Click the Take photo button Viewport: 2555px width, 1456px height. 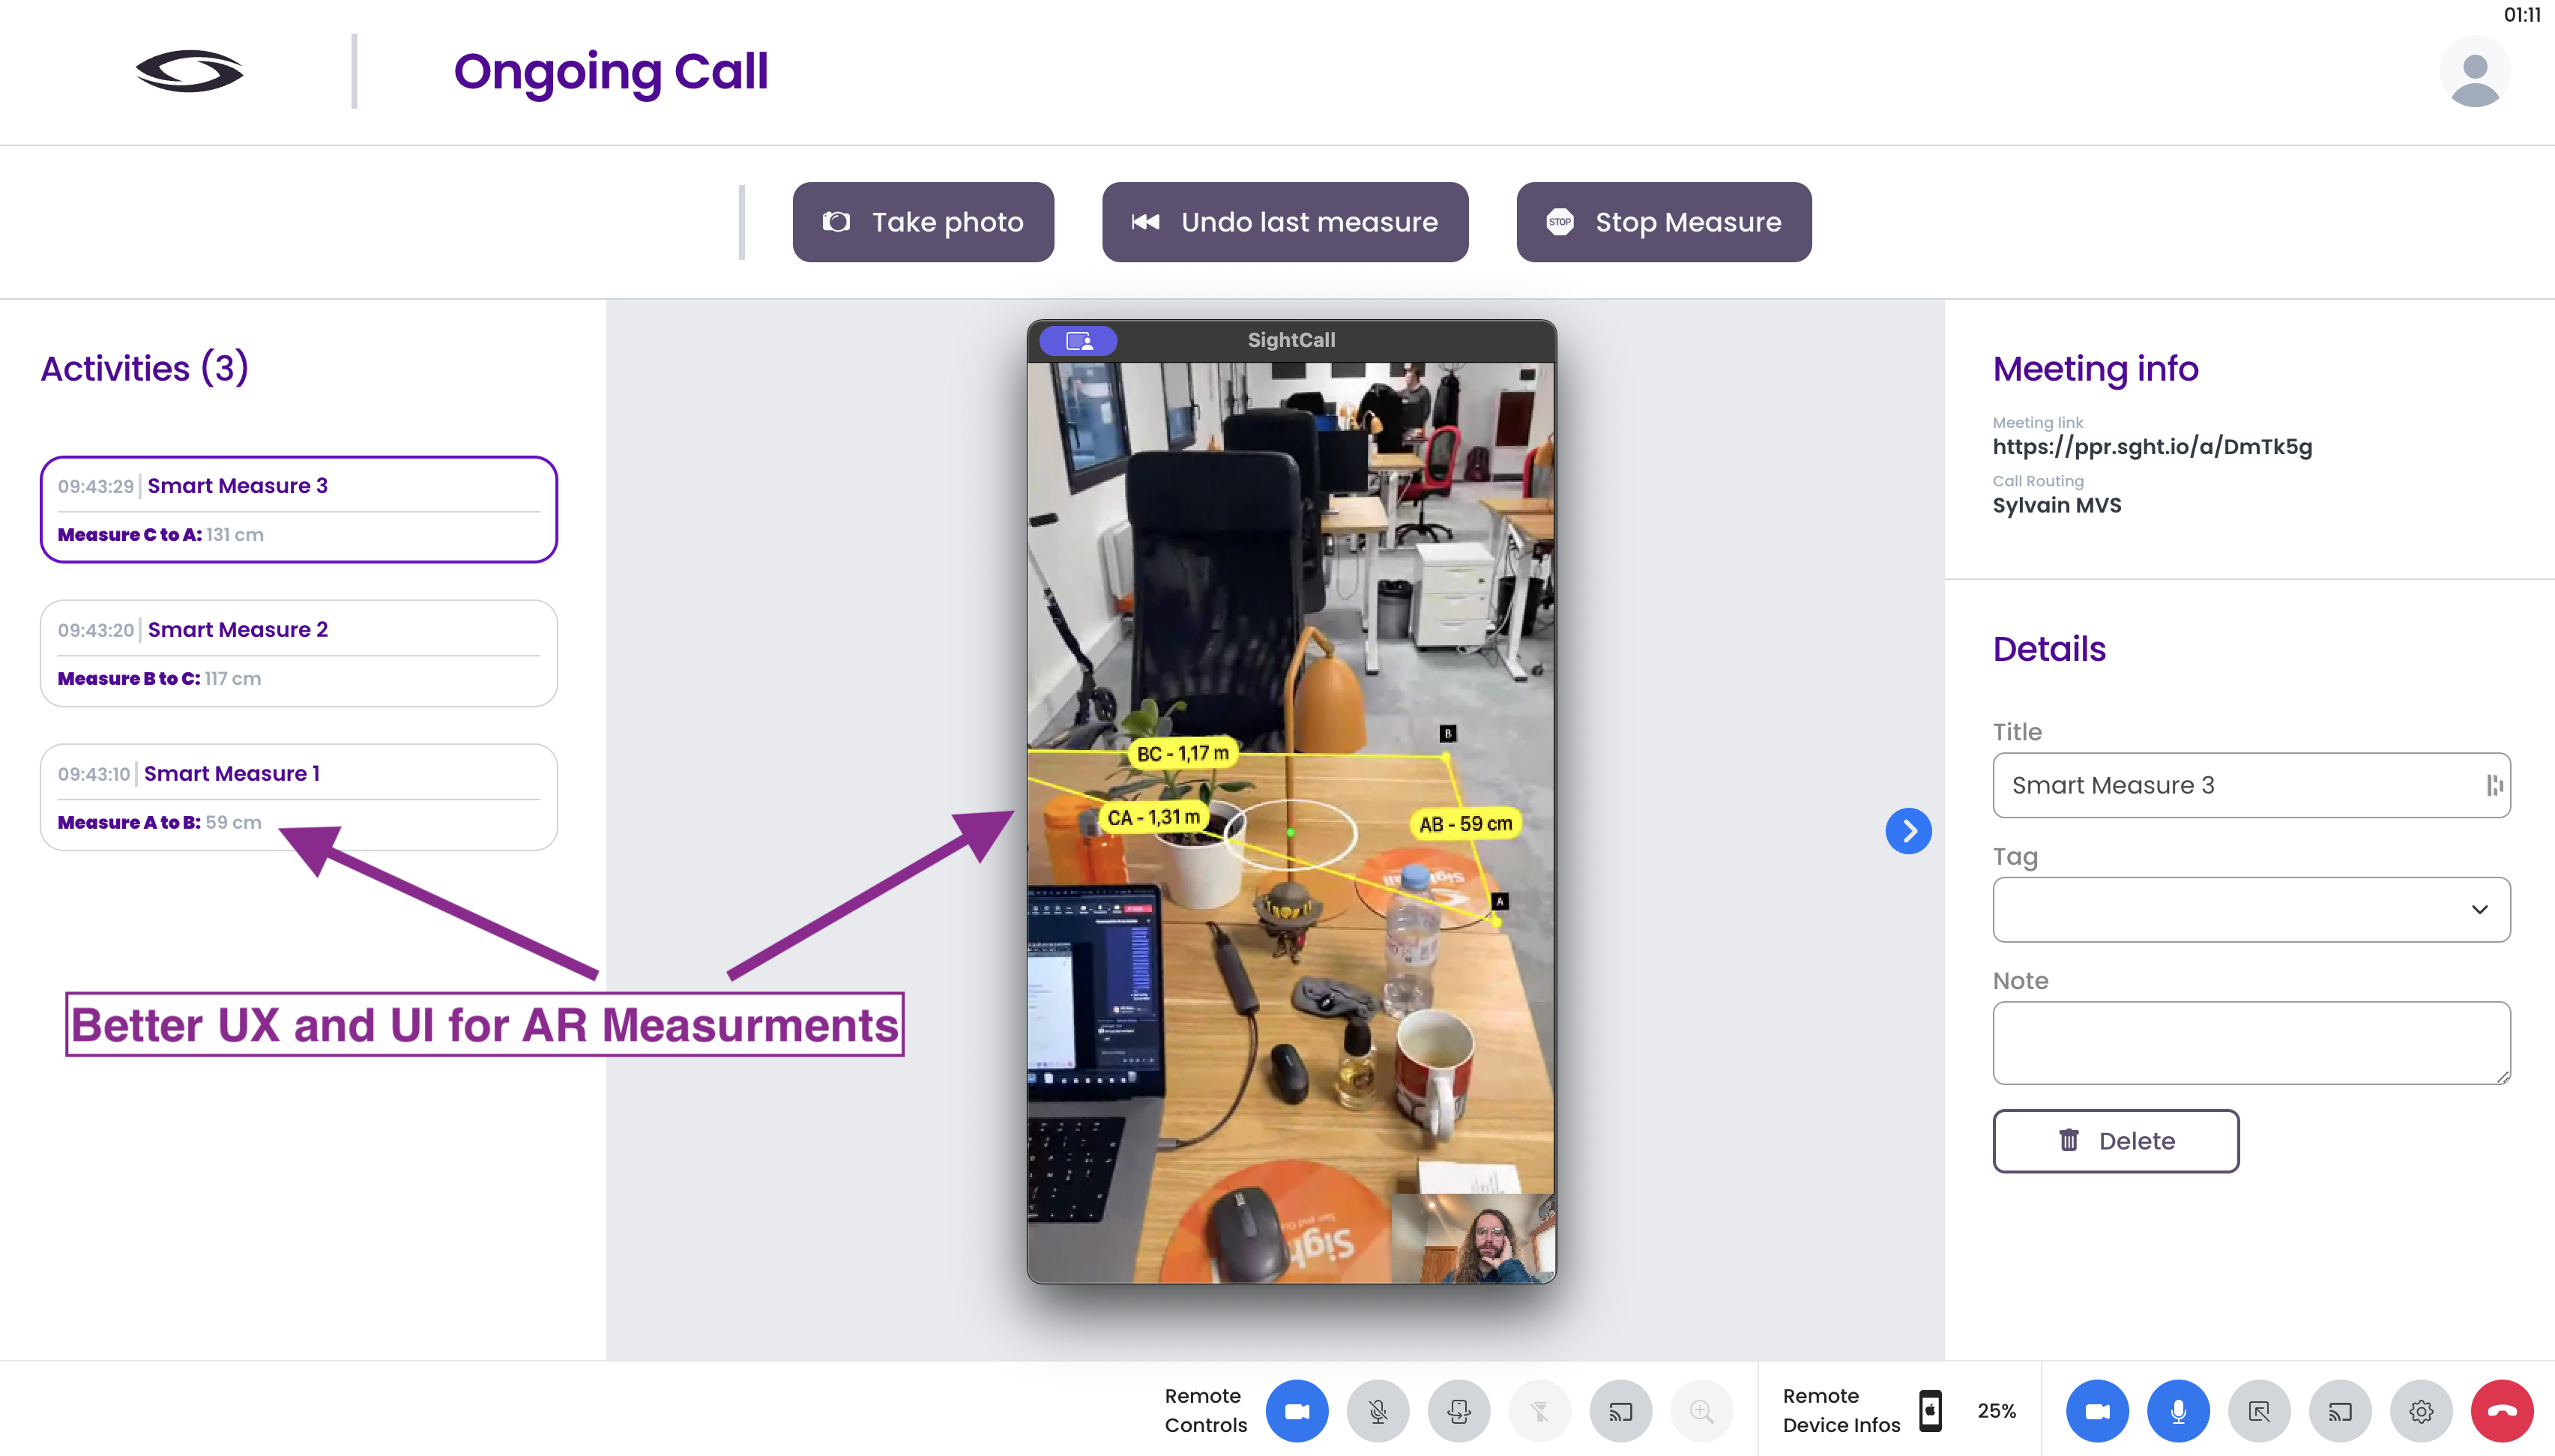coord(923,222)
